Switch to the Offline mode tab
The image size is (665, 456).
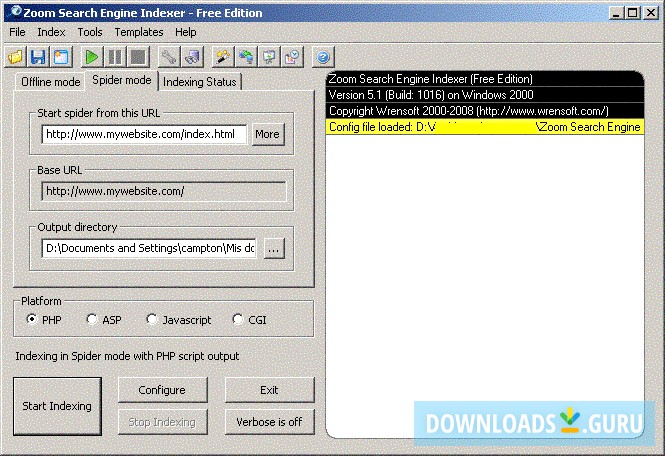click(x=50, y=81)
